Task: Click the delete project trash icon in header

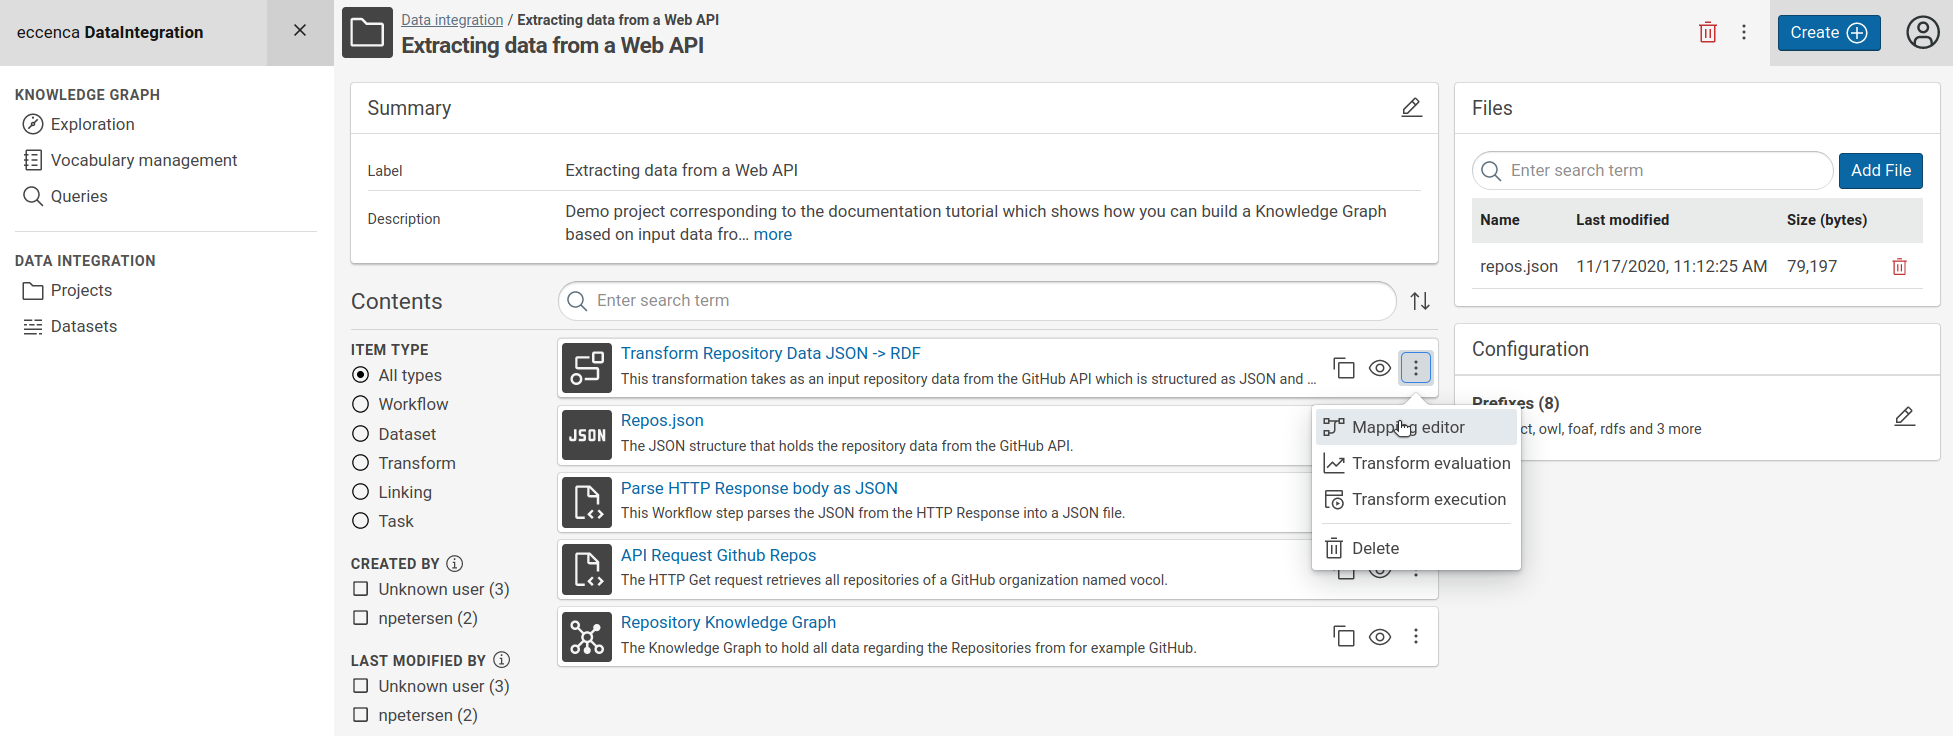Action: coord(1707,33)
